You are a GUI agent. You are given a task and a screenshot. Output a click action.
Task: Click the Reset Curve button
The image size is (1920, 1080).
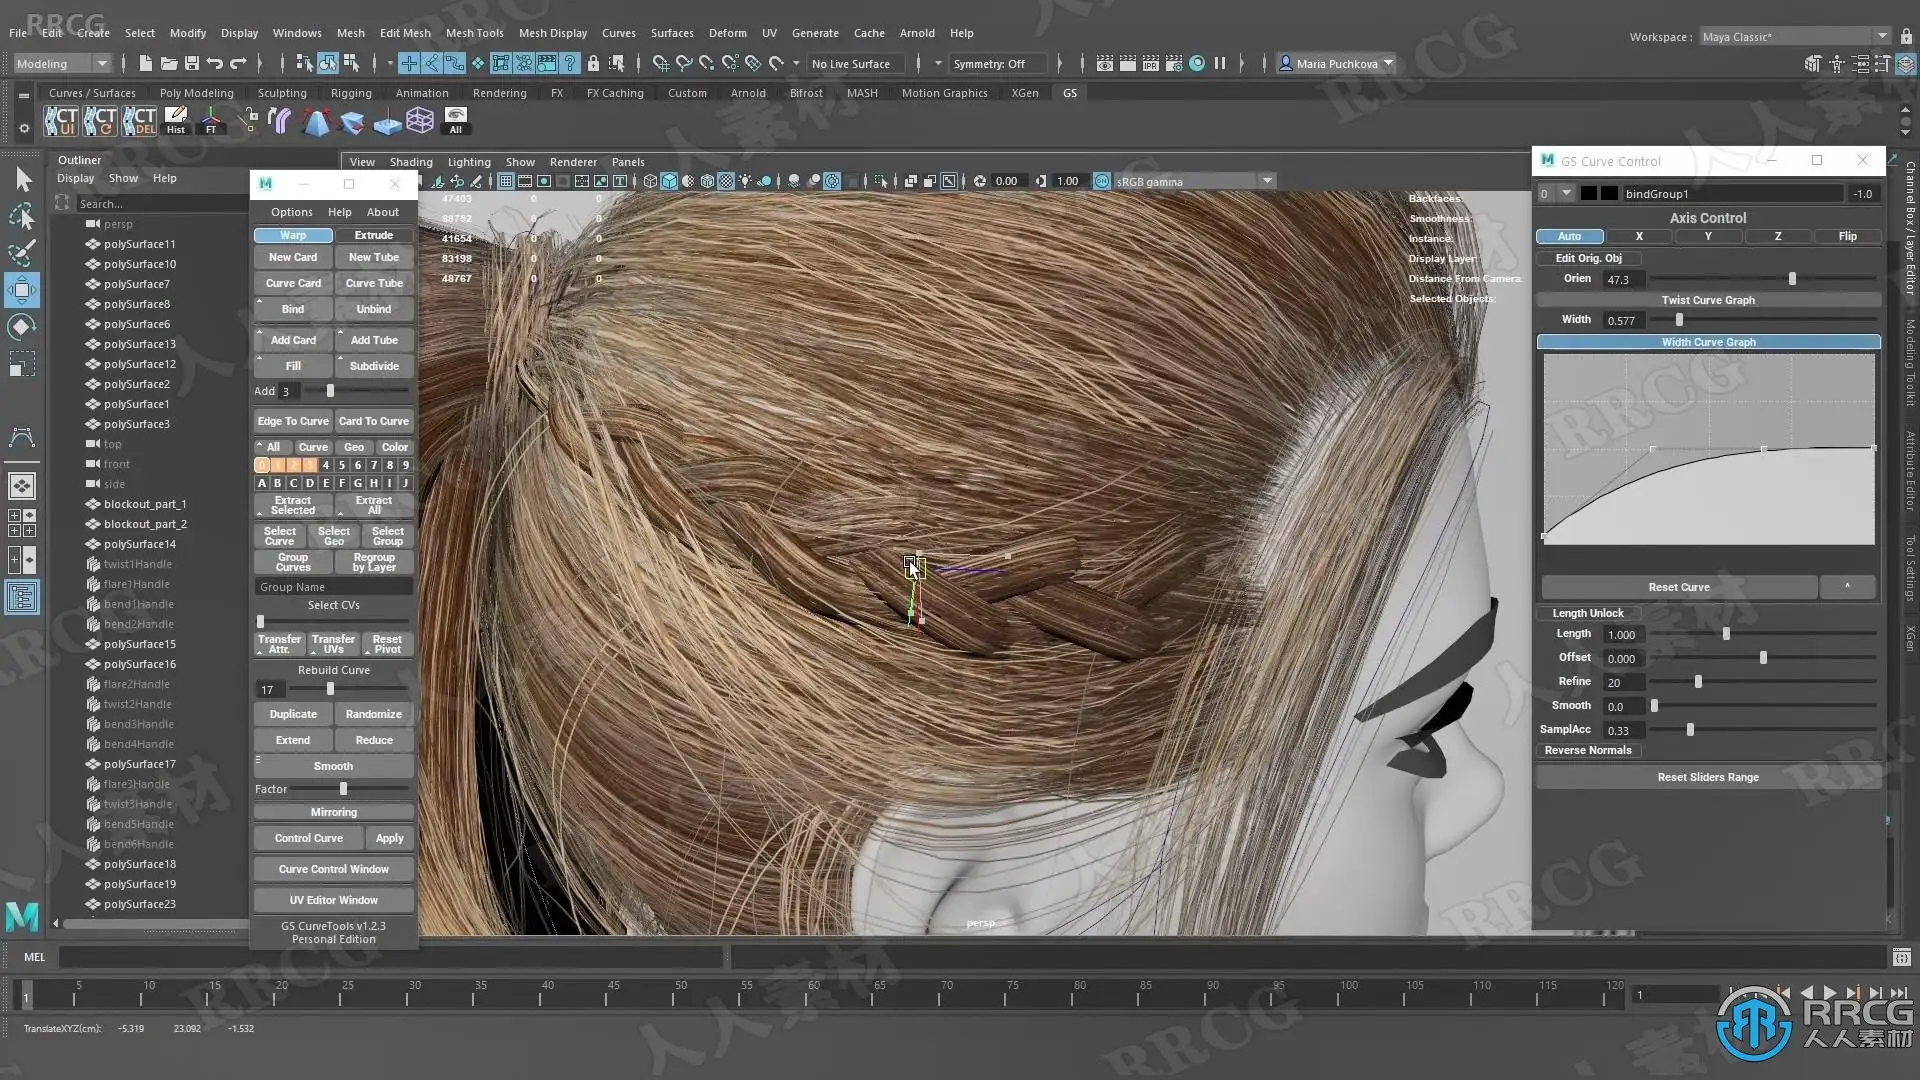(x=1678, y=587)
